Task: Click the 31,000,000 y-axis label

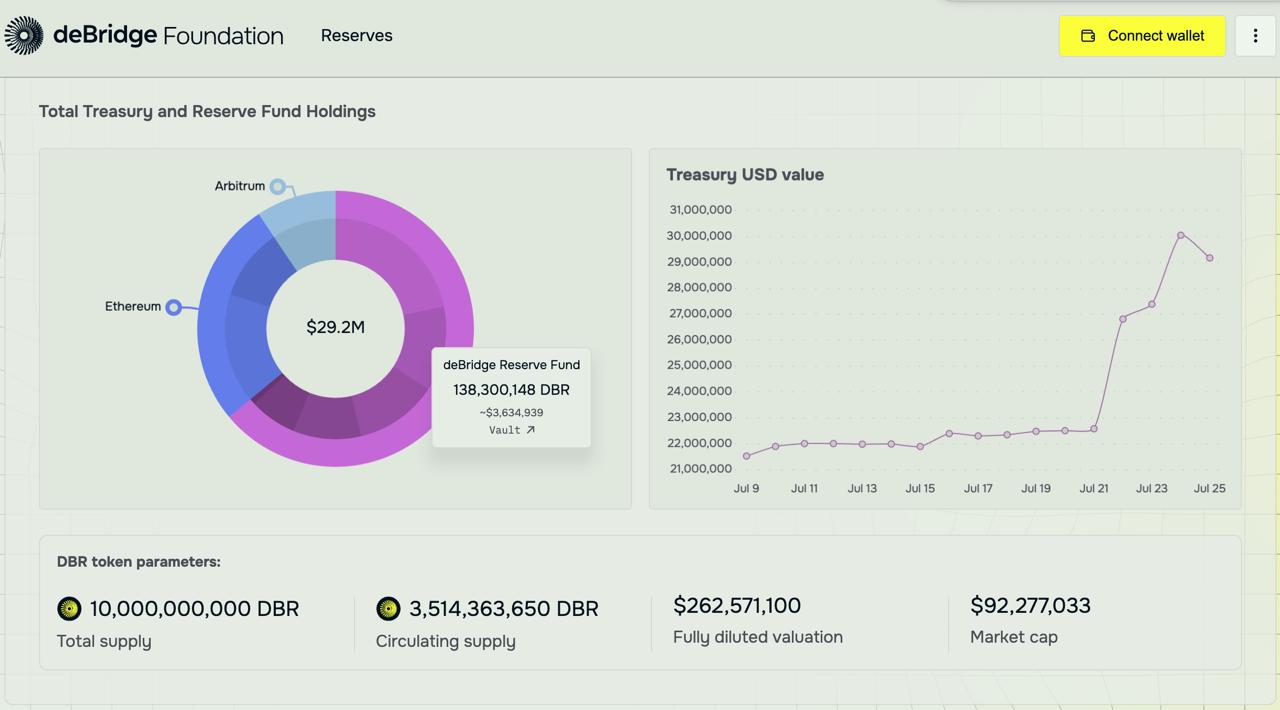Action: click(701, 210)
